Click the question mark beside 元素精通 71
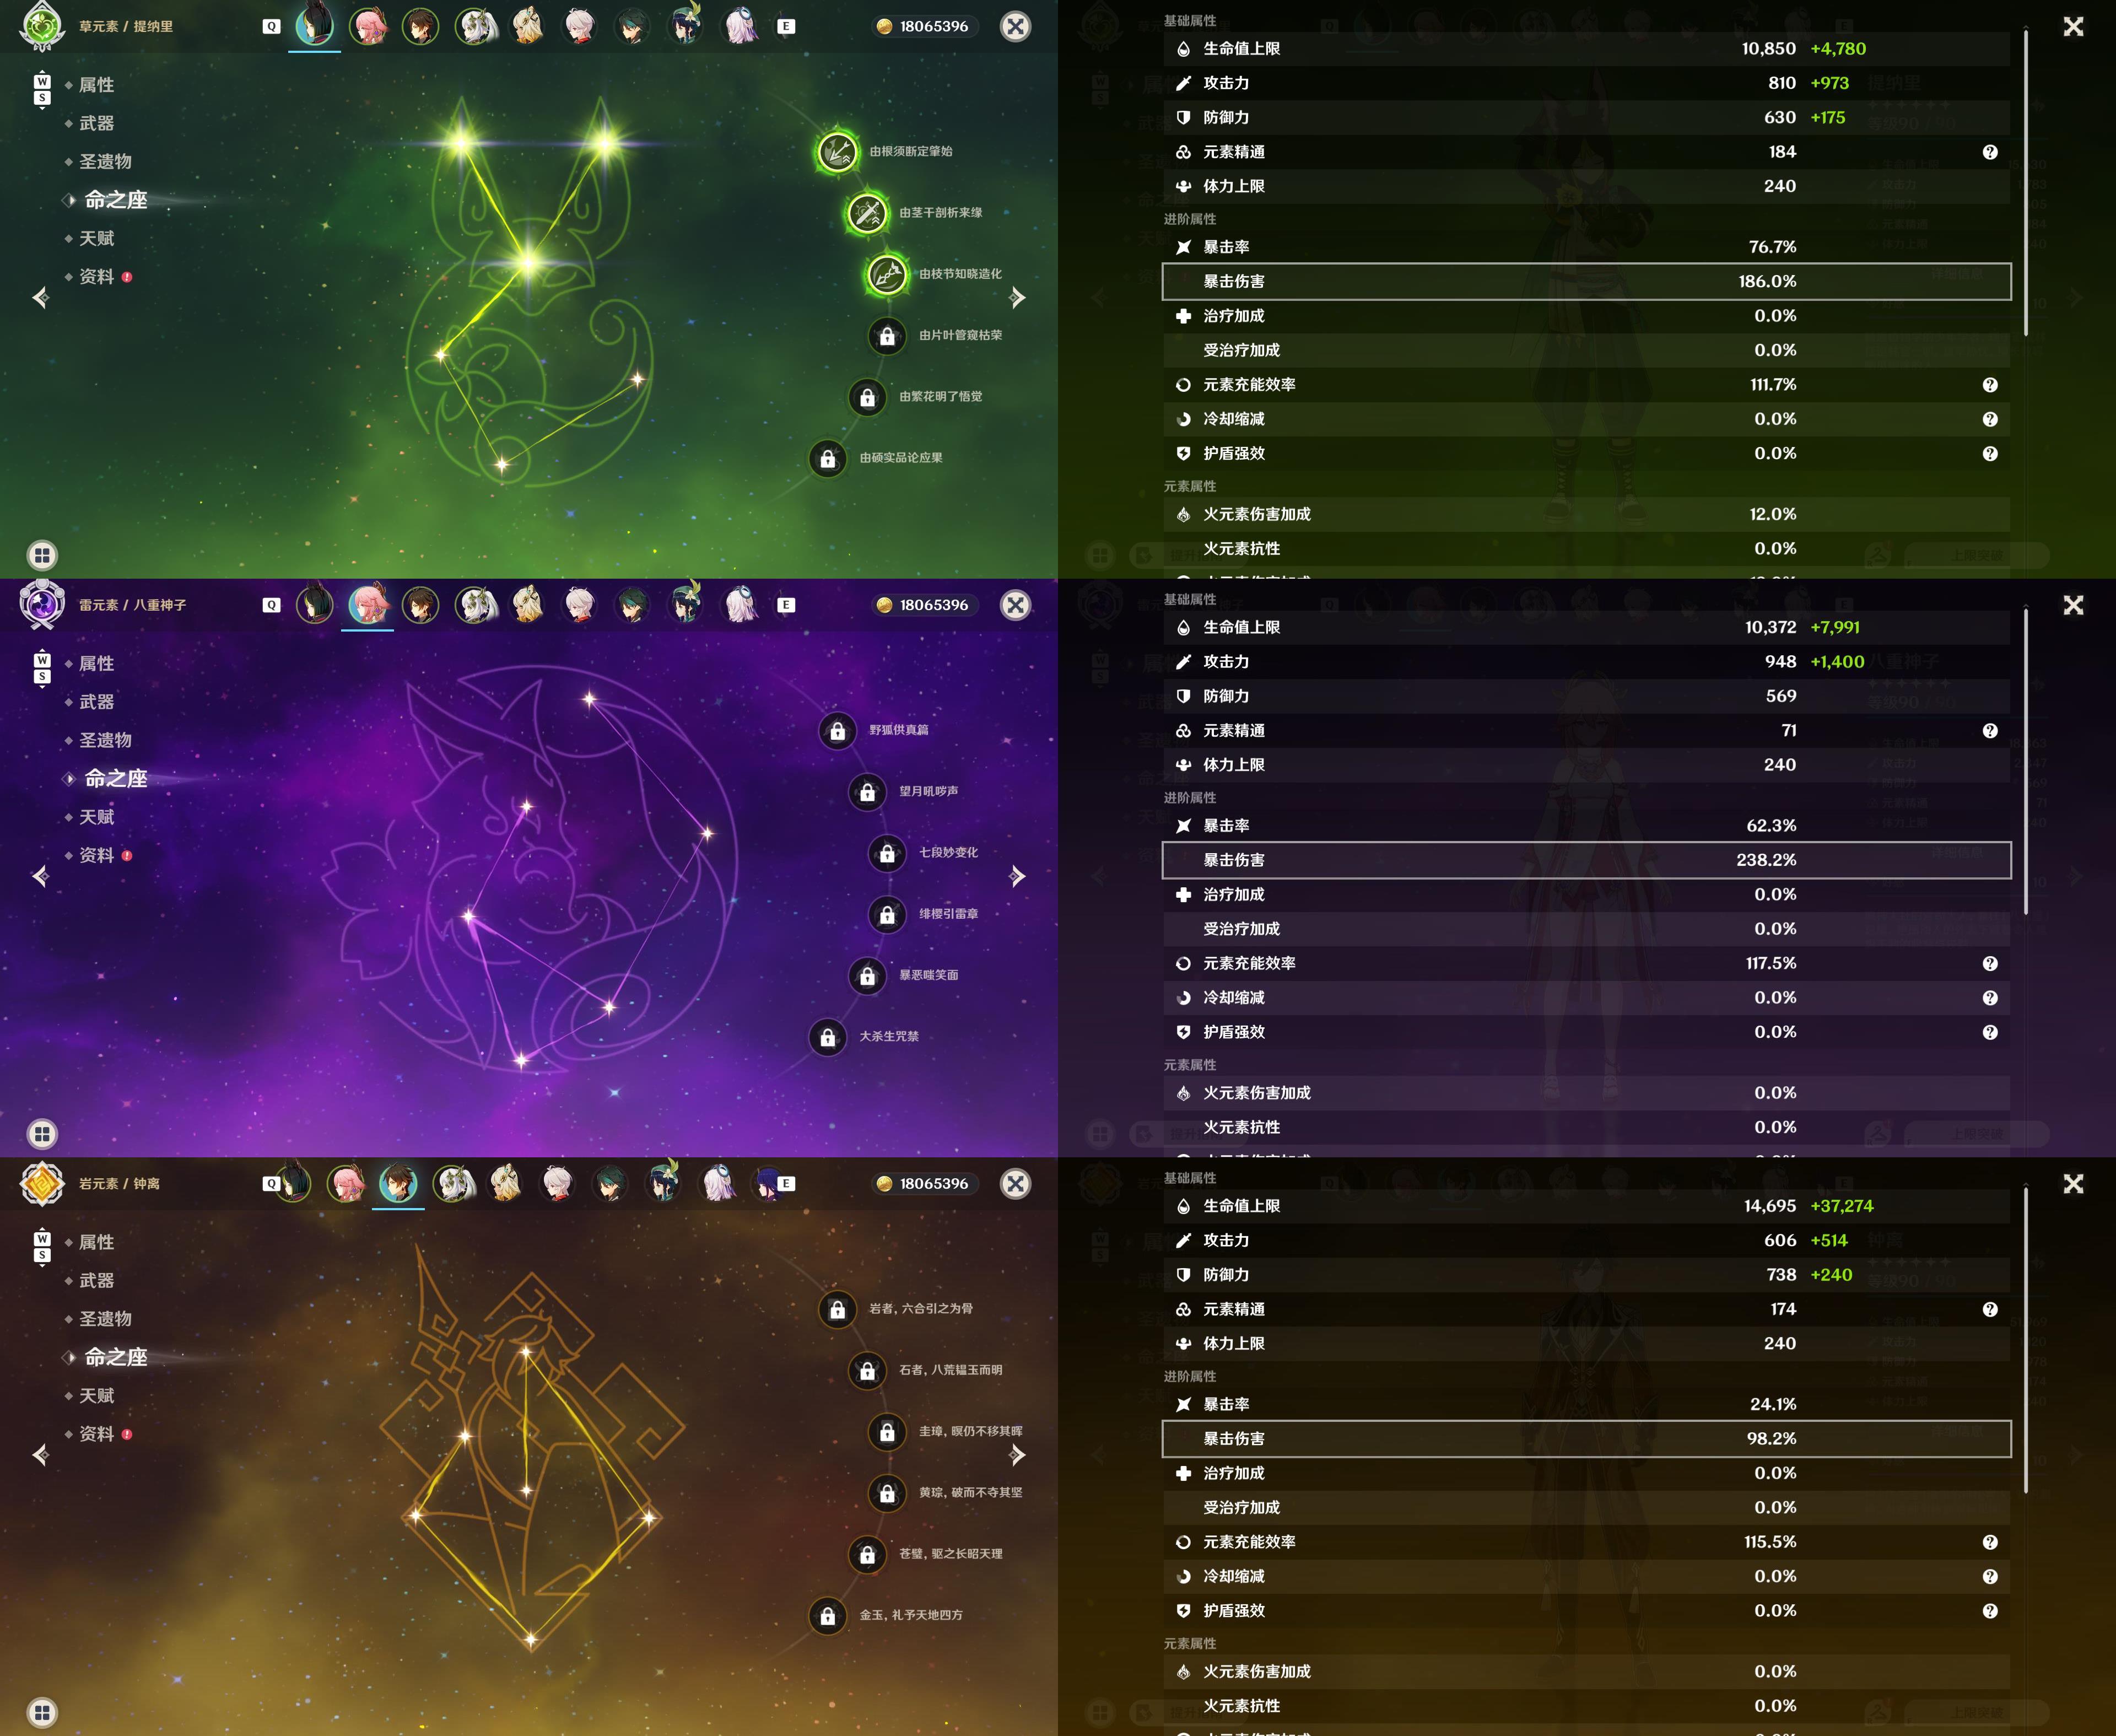 click(1990, 731)
